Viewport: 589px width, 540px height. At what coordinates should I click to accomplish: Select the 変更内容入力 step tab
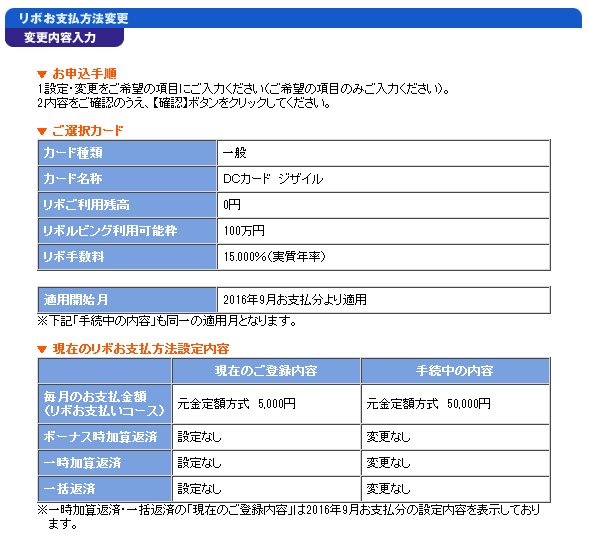[x=64, y=38]
